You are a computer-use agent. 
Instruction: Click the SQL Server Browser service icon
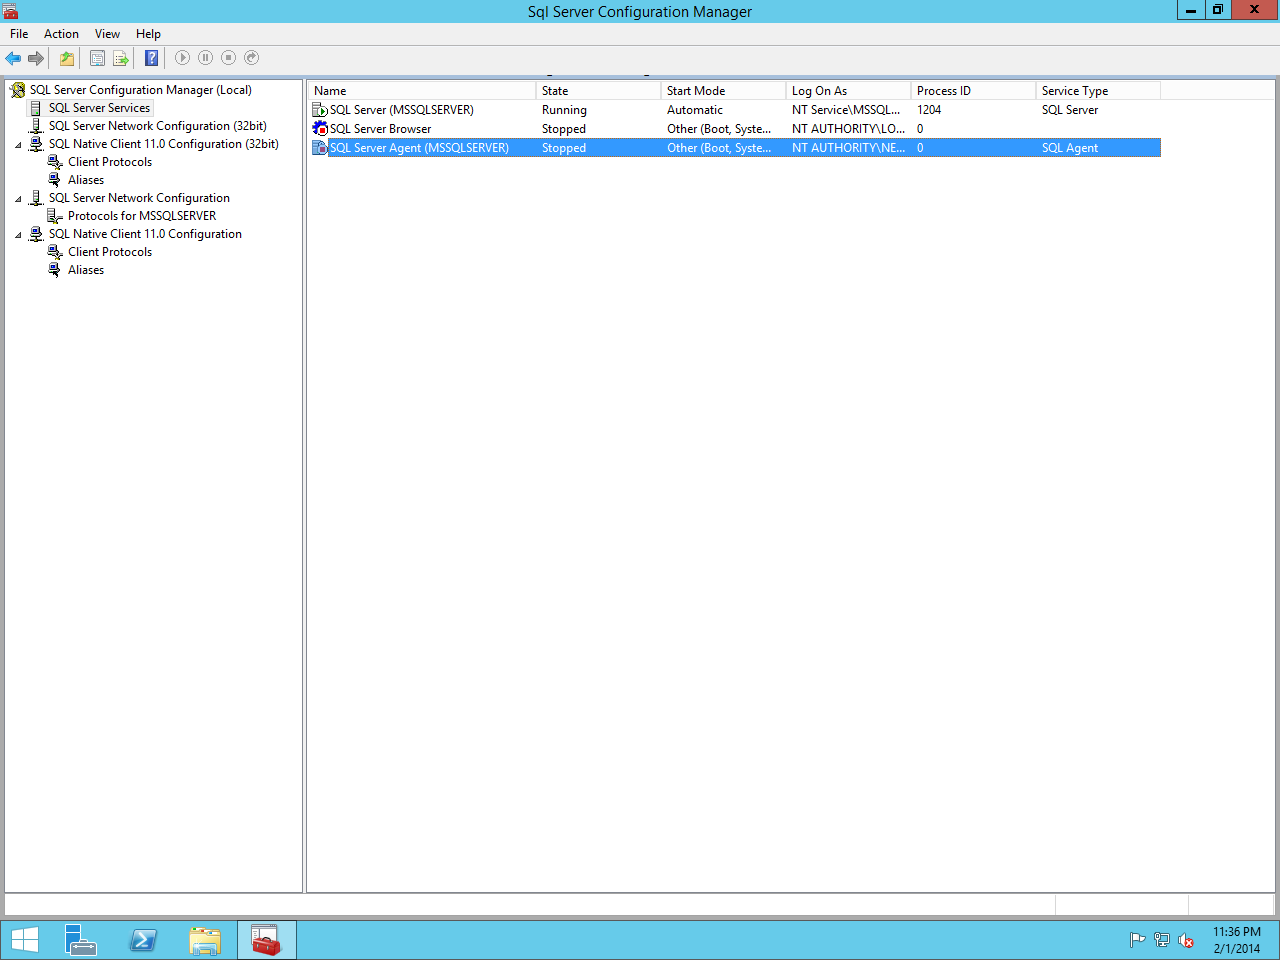[x=320, y=129]
